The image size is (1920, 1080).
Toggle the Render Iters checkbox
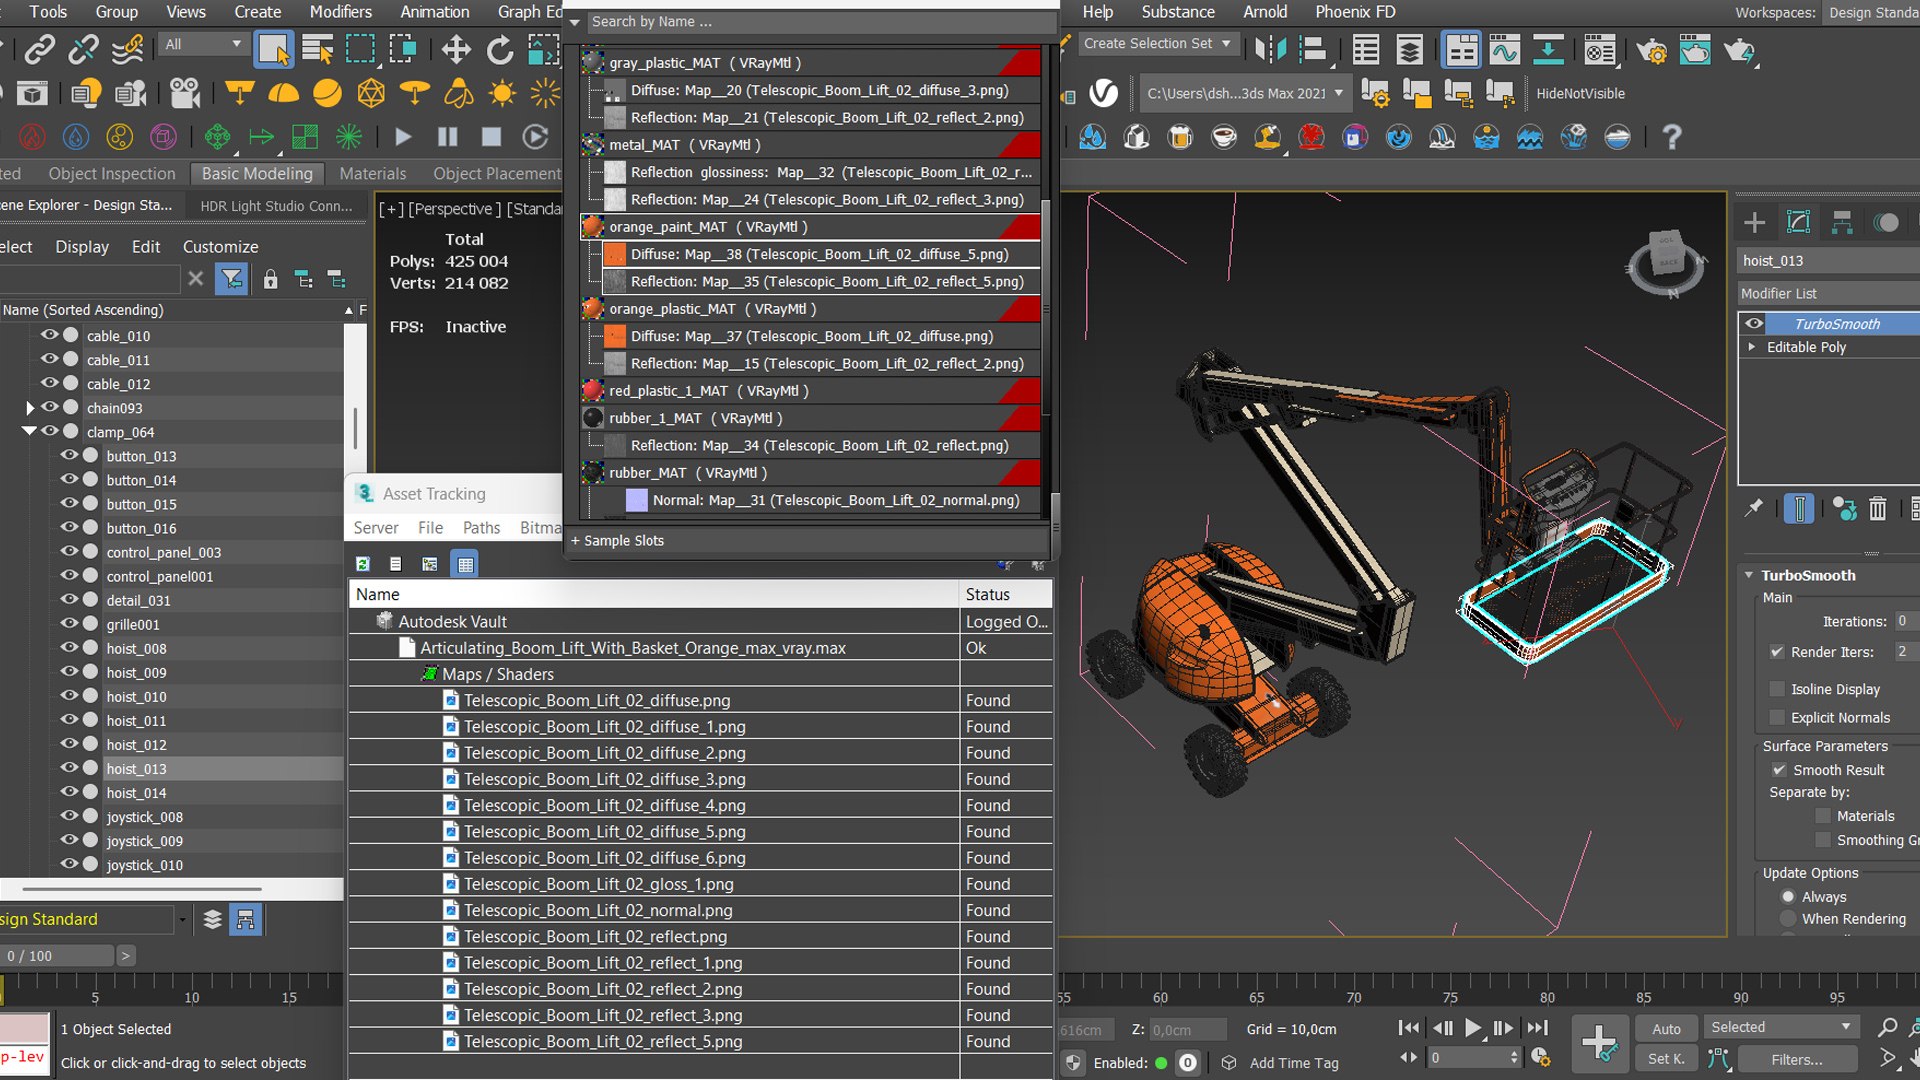pos(1777,652)
